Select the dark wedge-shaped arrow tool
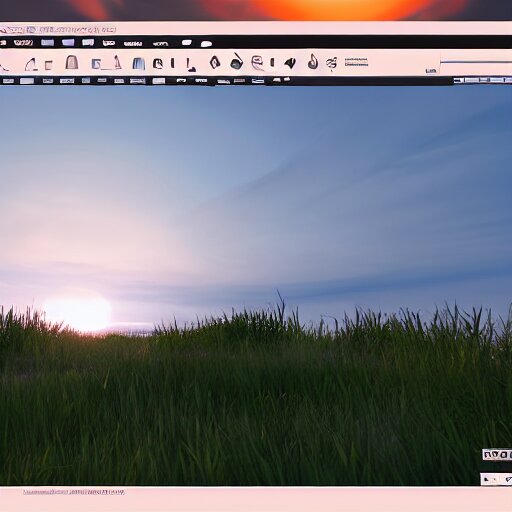The height and width of the screenshot is (512, 512). pos(290,63)
